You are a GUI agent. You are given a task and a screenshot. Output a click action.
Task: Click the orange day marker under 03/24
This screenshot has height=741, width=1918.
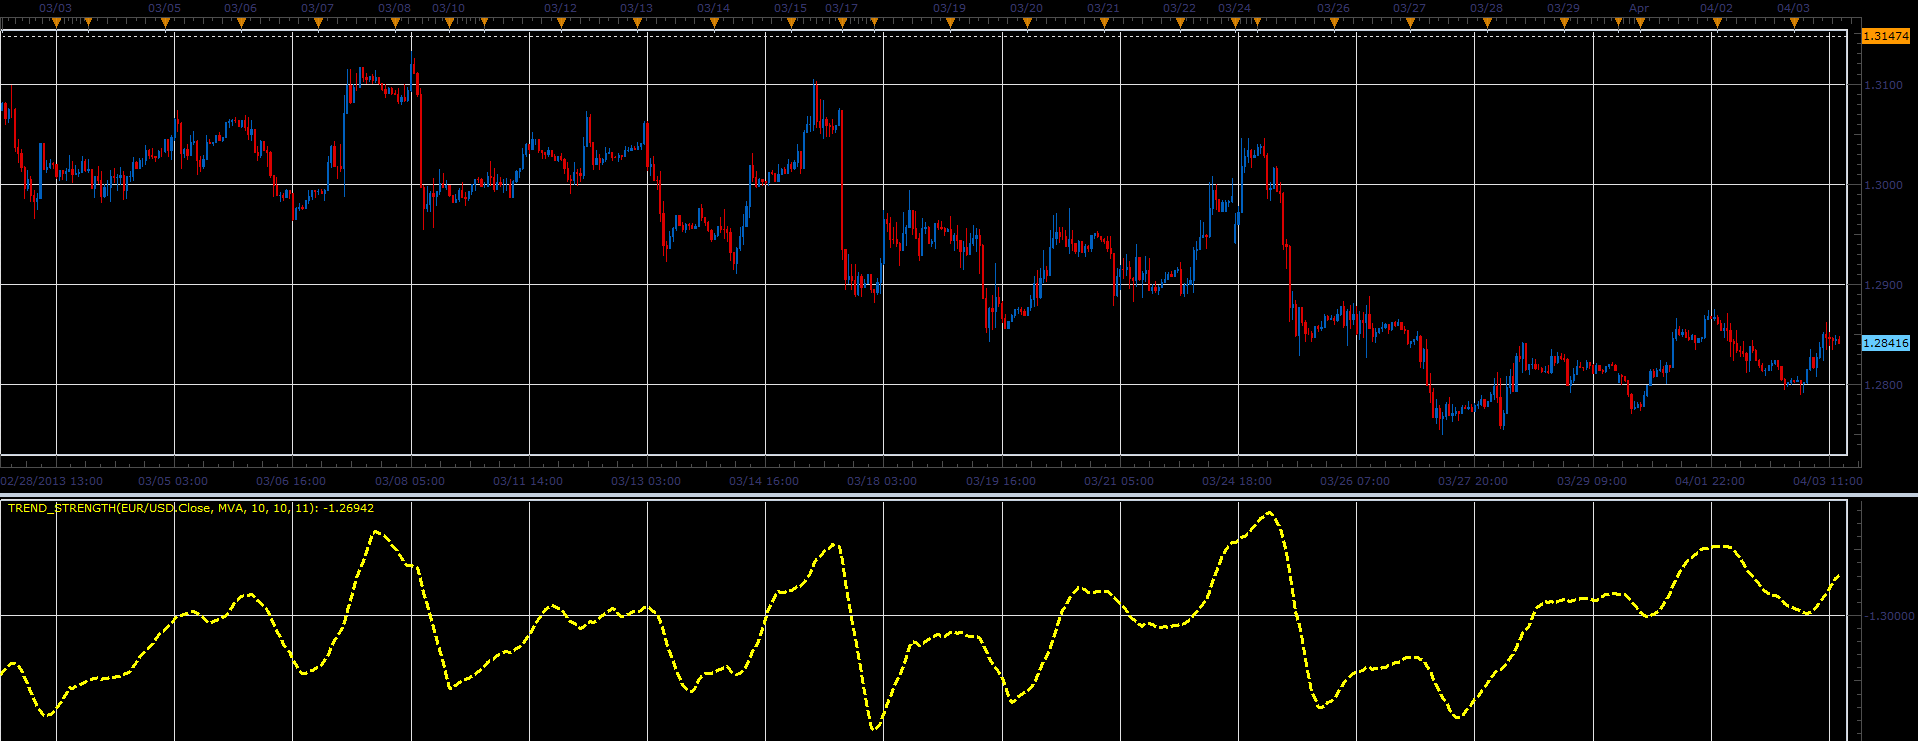coord(1234,22)
